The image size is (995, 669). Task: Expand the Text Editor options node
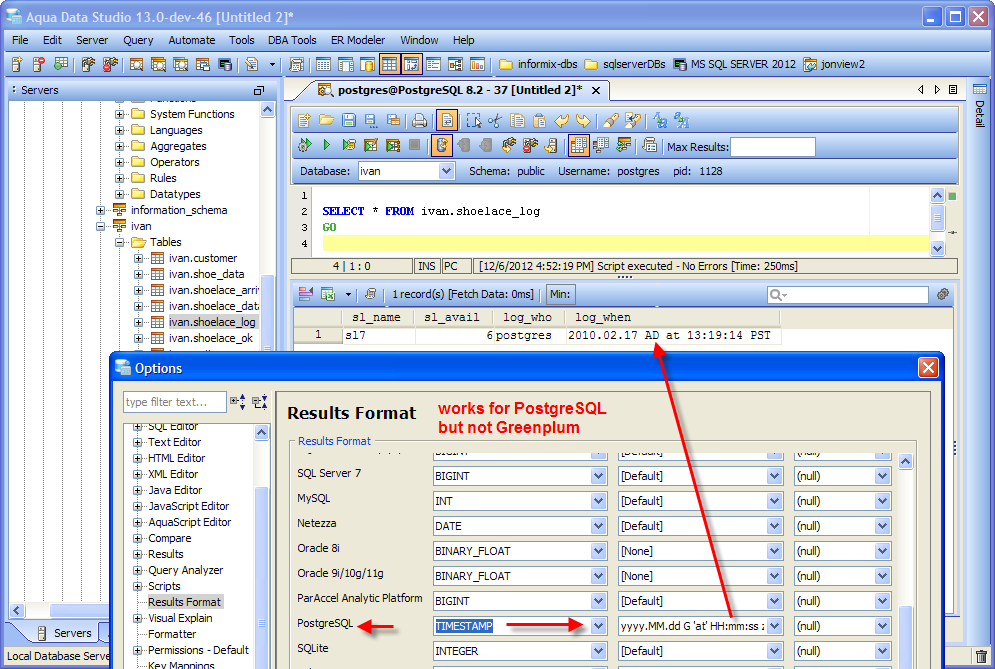[x=137, y=442]
